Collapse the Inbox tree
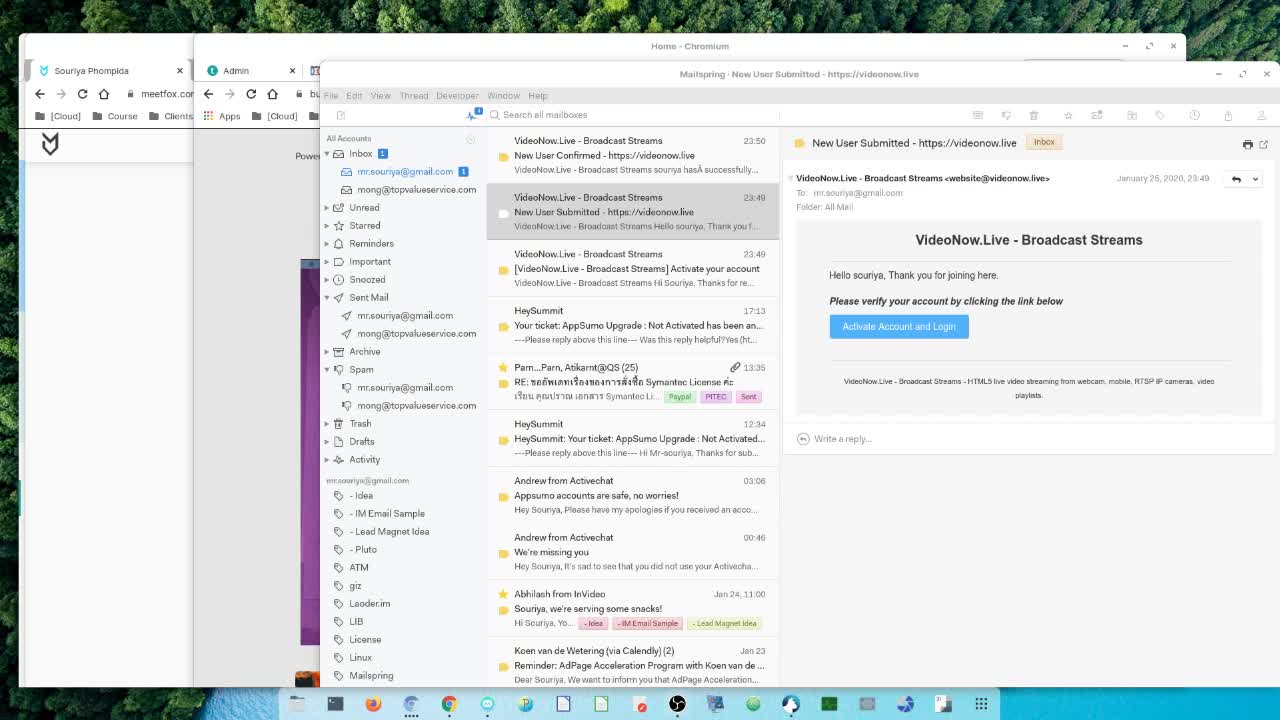1280x720 pixels. point(327,154)
